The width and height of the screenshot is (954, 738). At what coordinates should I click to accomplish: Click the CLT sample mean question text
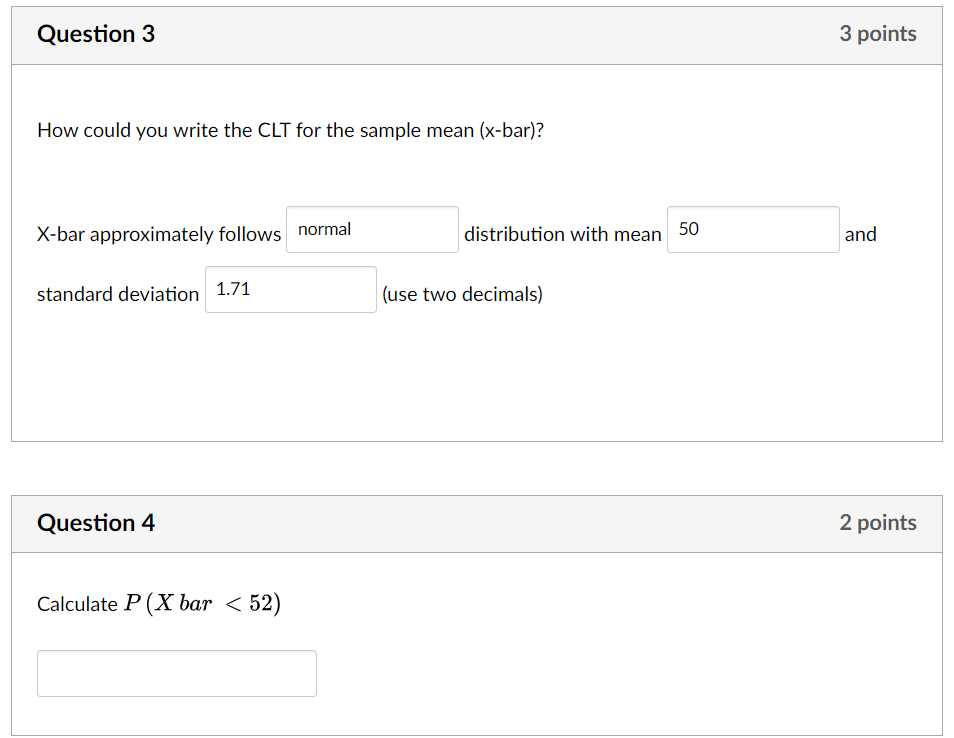(x=290, y=130)
